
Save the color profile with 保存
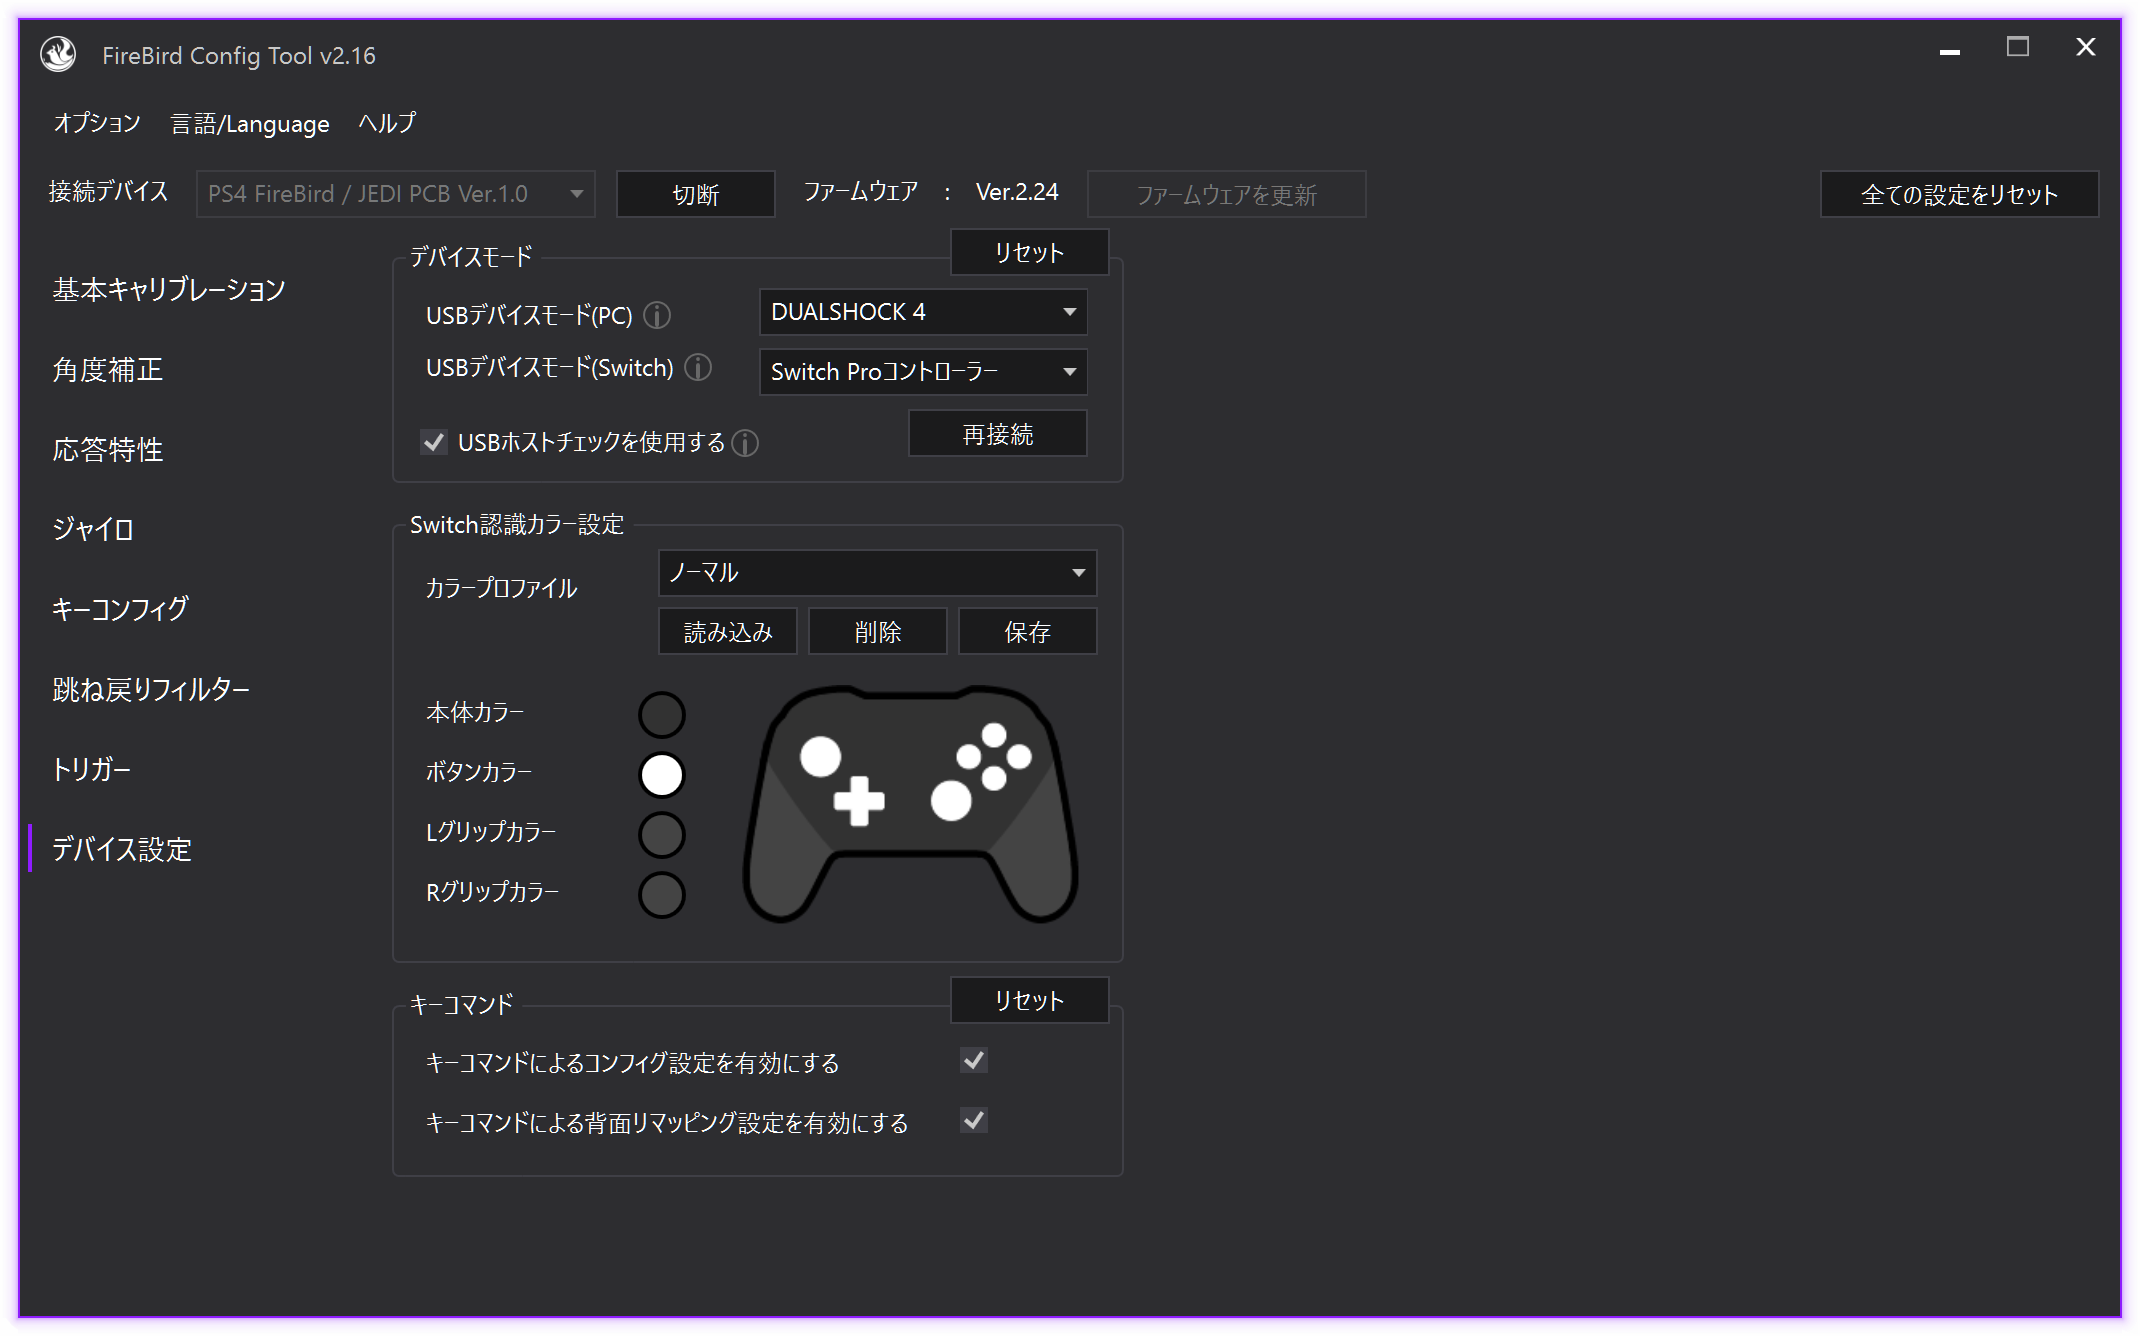(1027, 630)
